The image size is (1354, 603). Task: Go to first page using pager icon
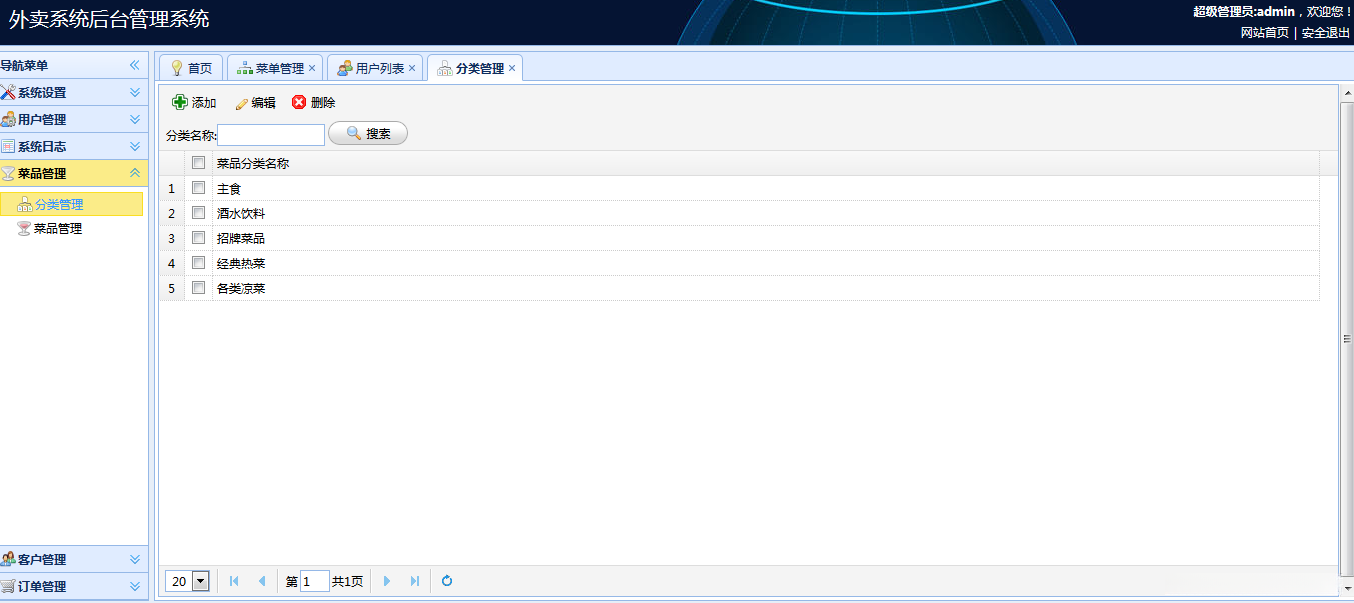pyautogui.click(x=234, y=581)
